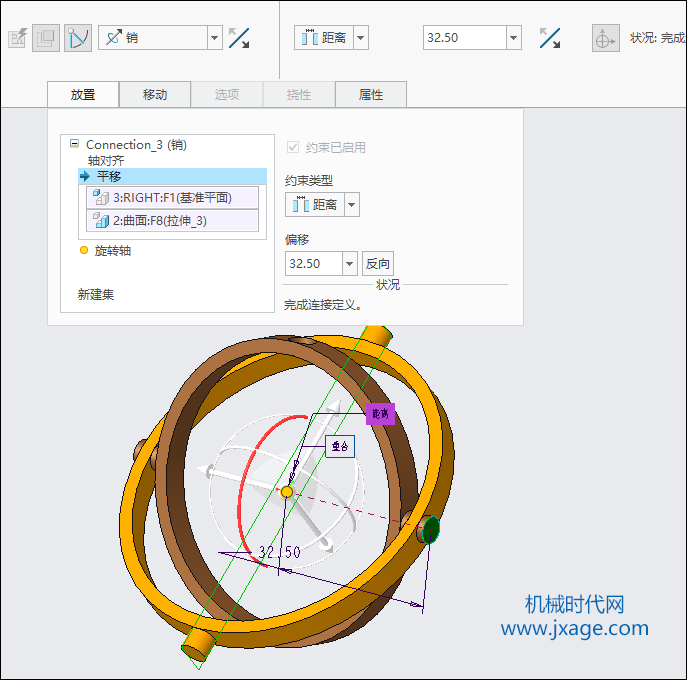
Task: Open the panel constraint type dropdown arrow
Action: pyautogui.click(x=352, y=205)
